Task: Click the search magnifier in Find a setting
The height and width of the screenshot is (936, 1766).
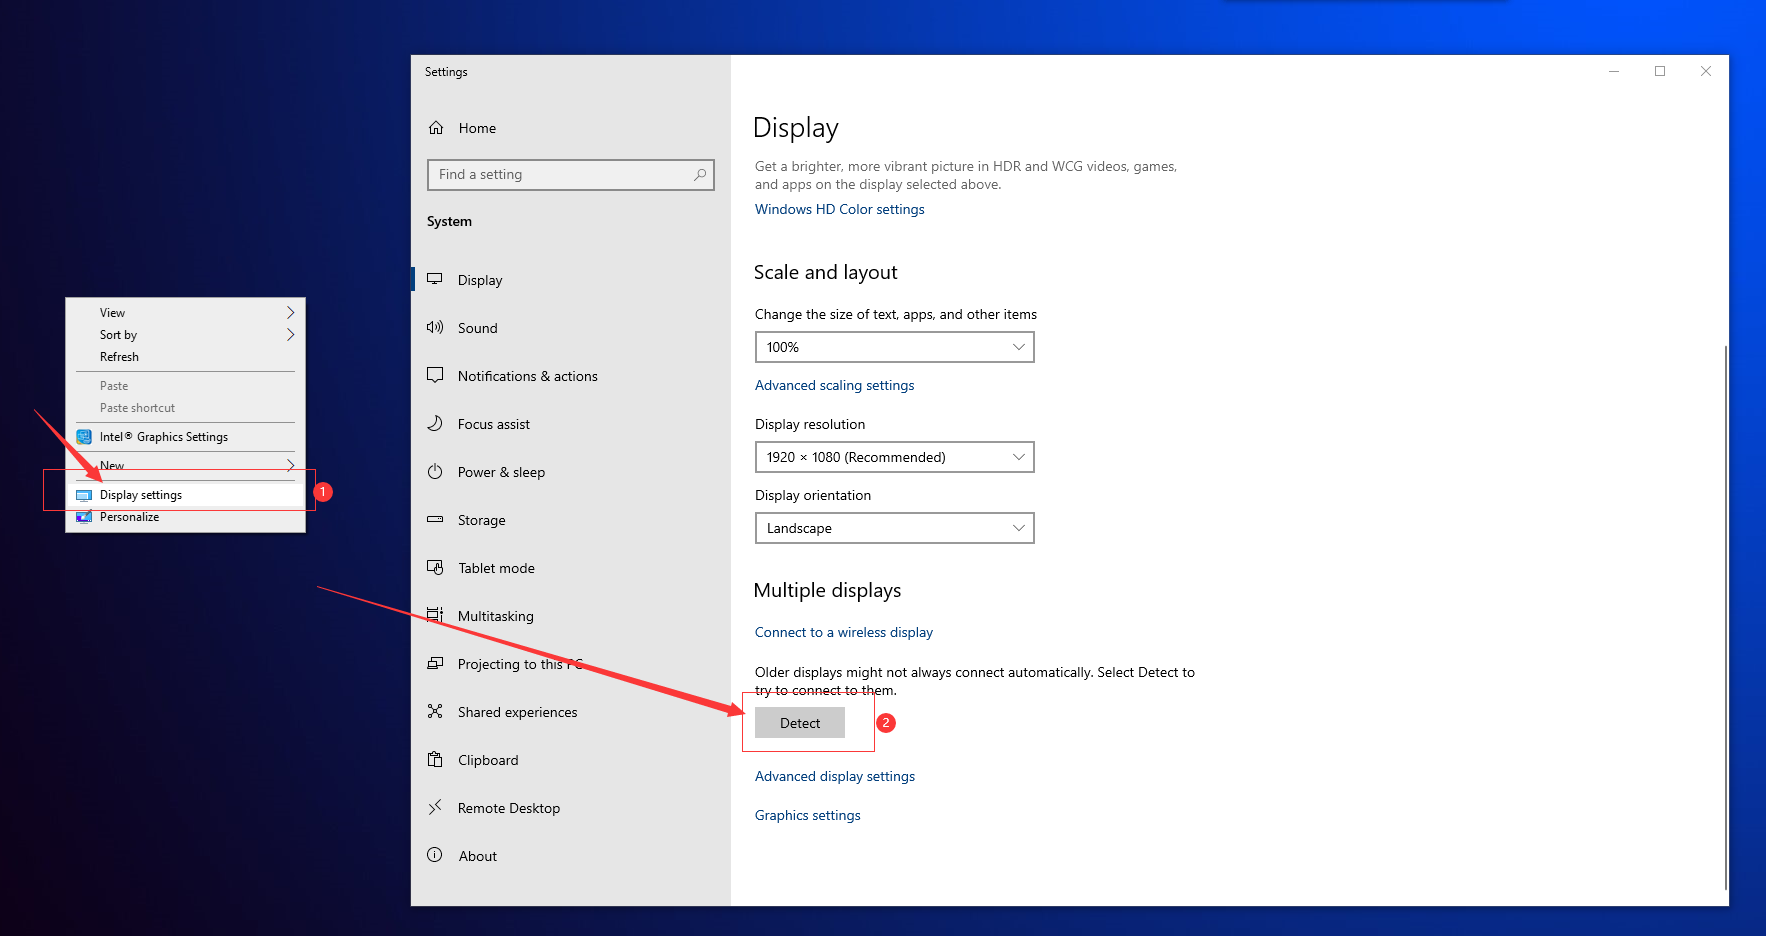Action: point(700,174)
